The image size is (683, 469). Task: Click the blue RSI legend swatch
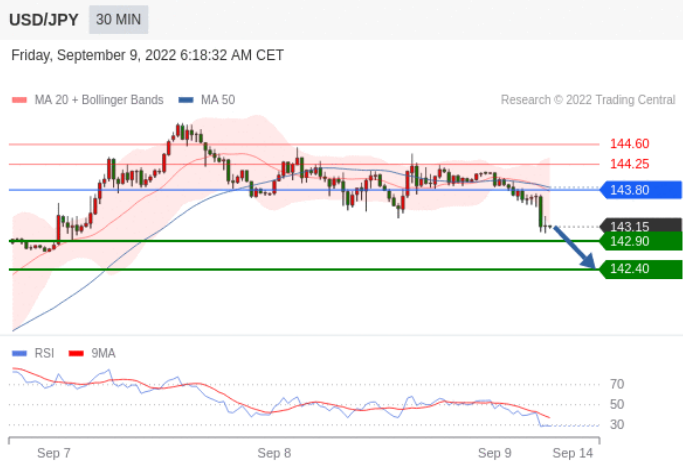19,354
